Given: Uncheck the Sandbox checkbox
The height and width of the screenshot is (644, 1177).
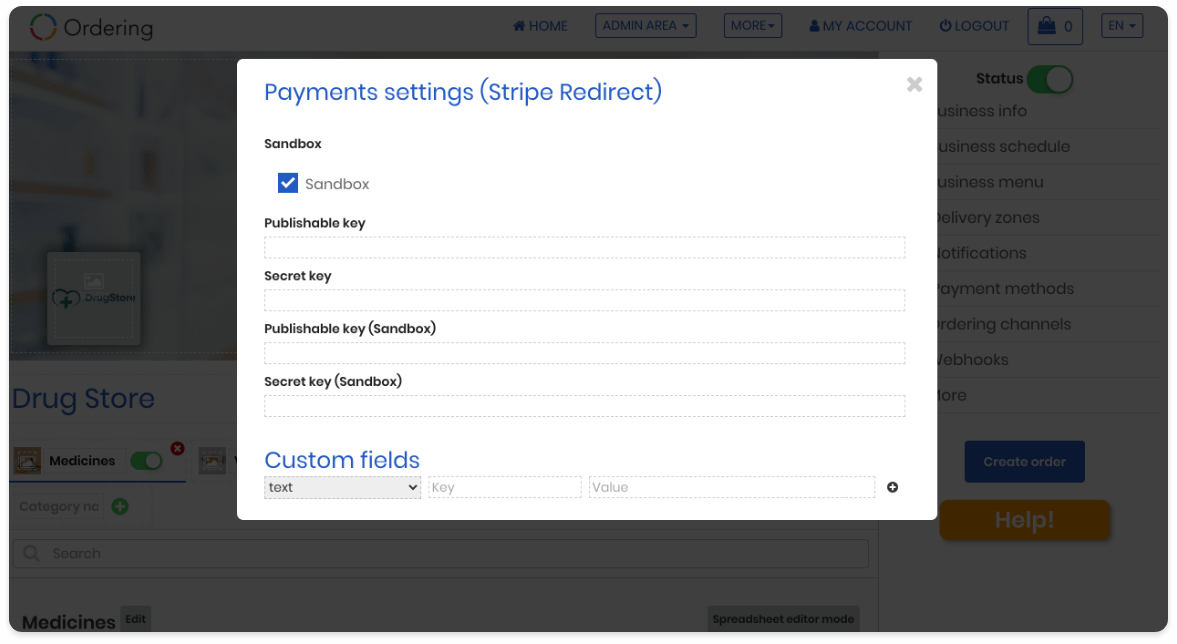Looking at the screenshot, I should click(287, 183).
